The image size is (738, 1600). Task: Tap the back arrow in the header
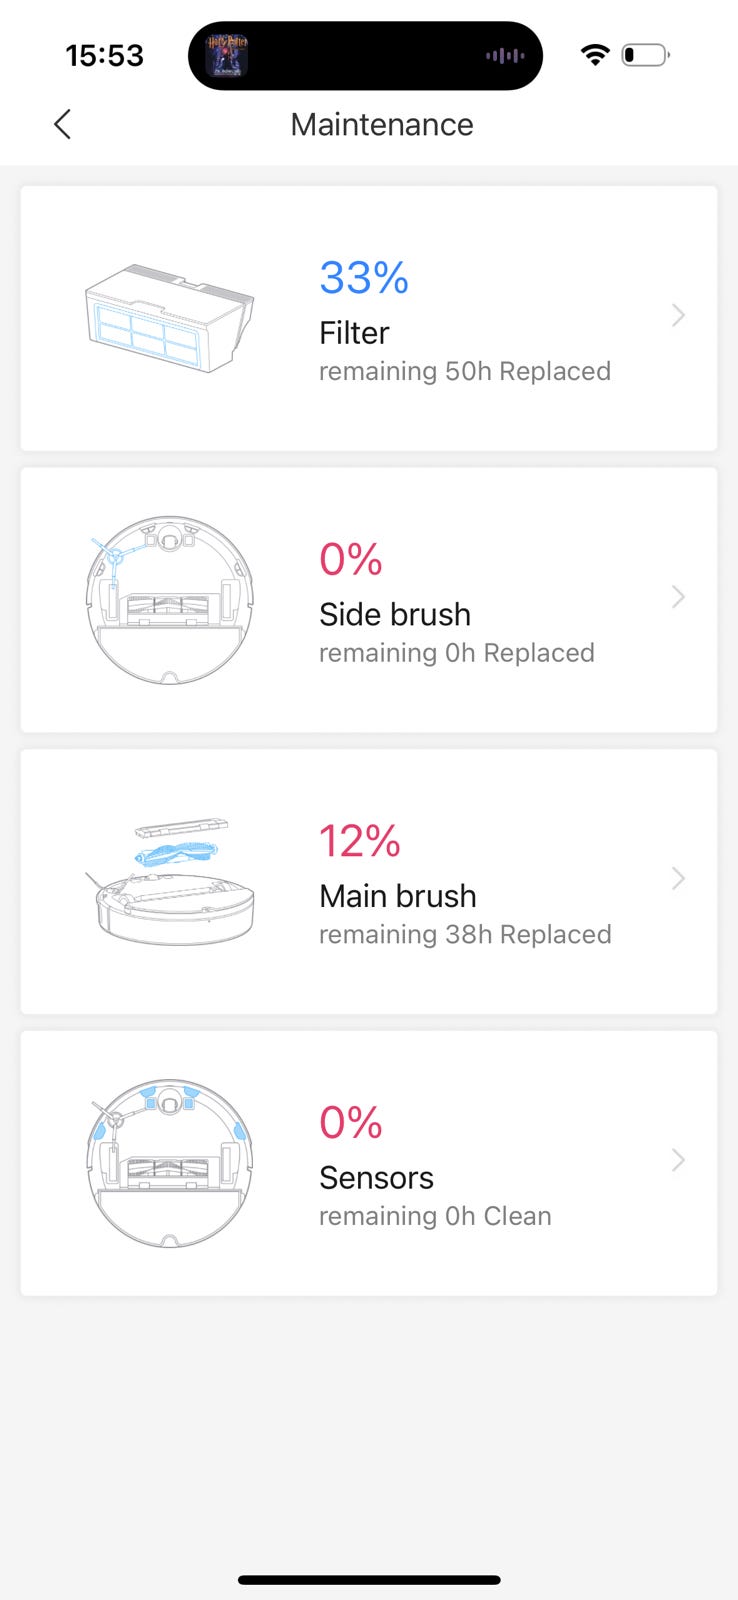click(x=63, y=125)
